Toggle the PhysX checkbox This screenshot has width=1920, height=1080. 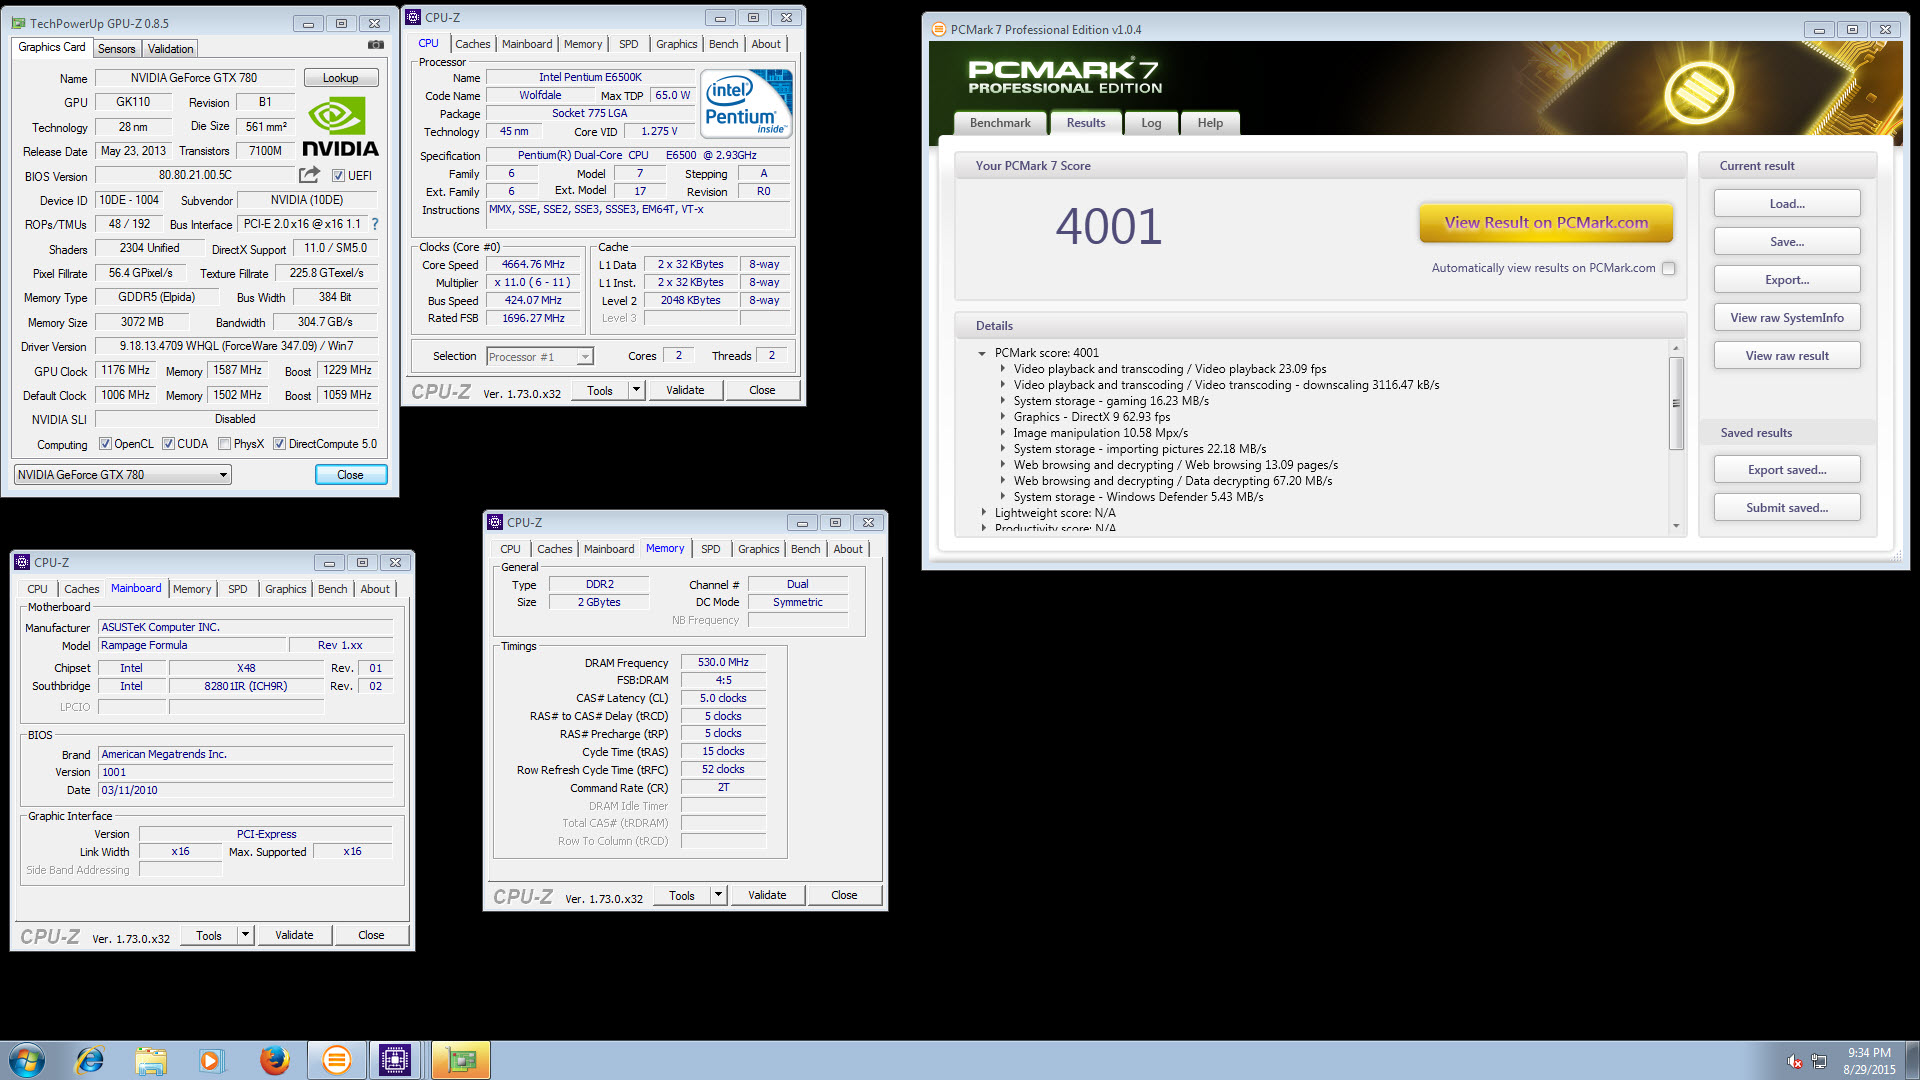click(x=225, y=444)
